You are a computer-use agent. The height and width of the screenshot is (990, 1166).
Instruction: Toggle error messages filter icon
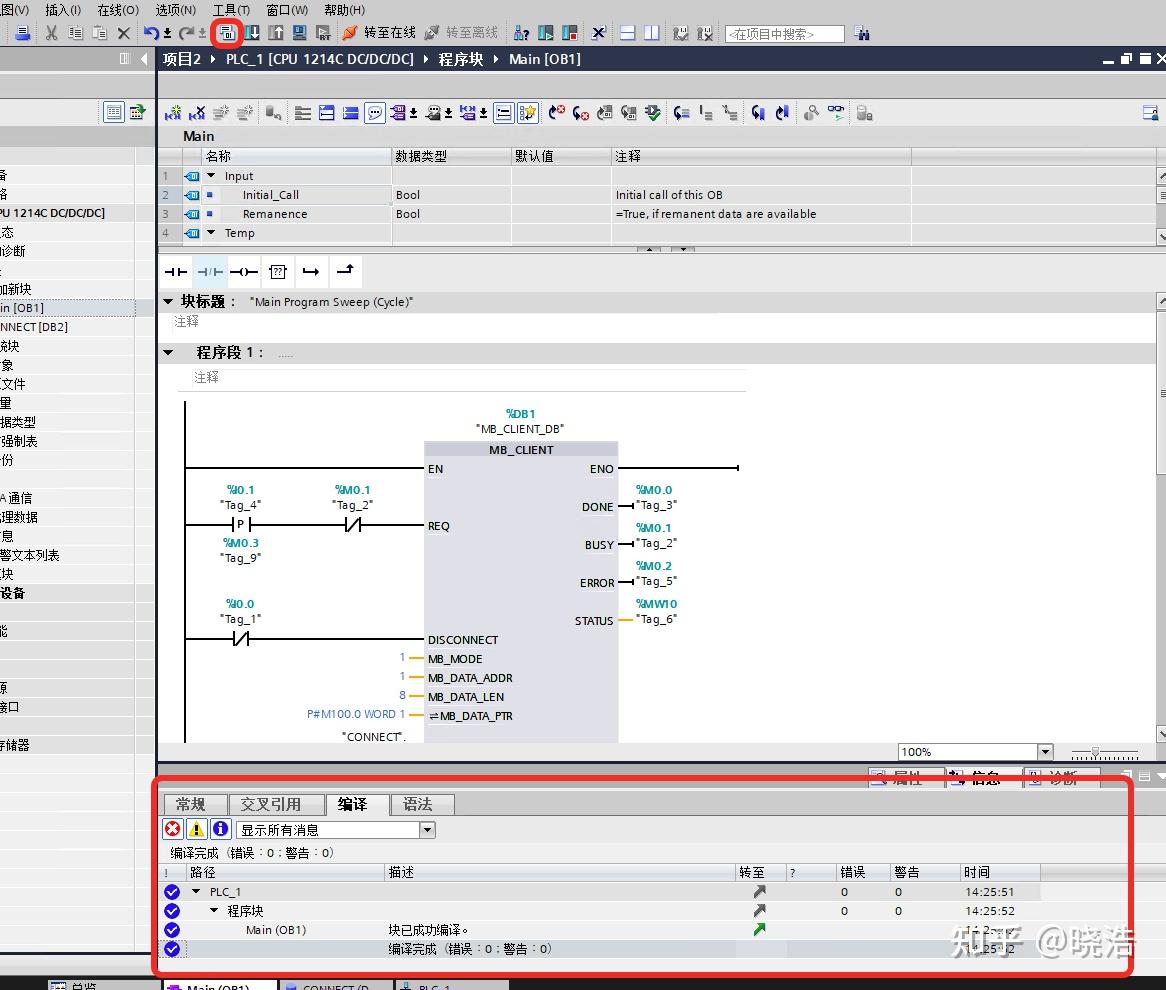pyautogui.click(x=173, y=829)
